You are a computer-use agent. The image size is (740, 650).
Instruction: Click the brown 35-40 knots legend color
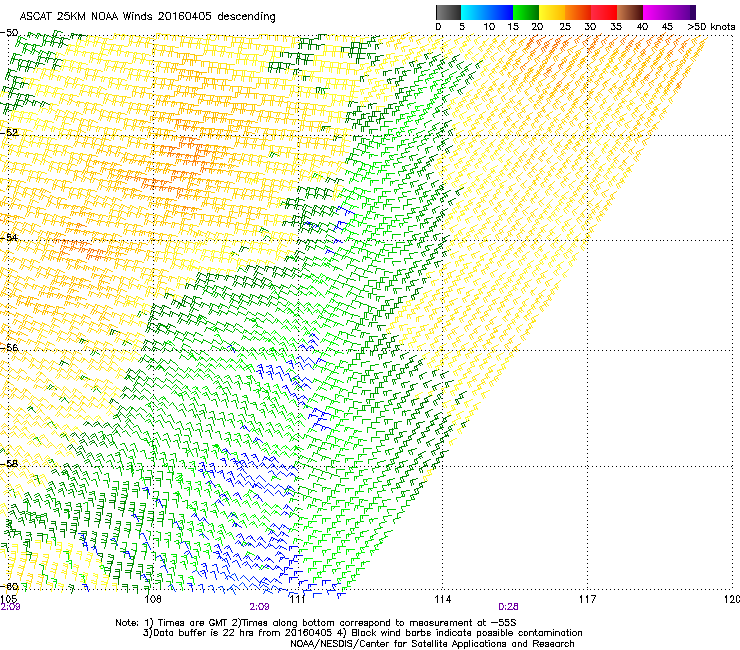point(630,12)
